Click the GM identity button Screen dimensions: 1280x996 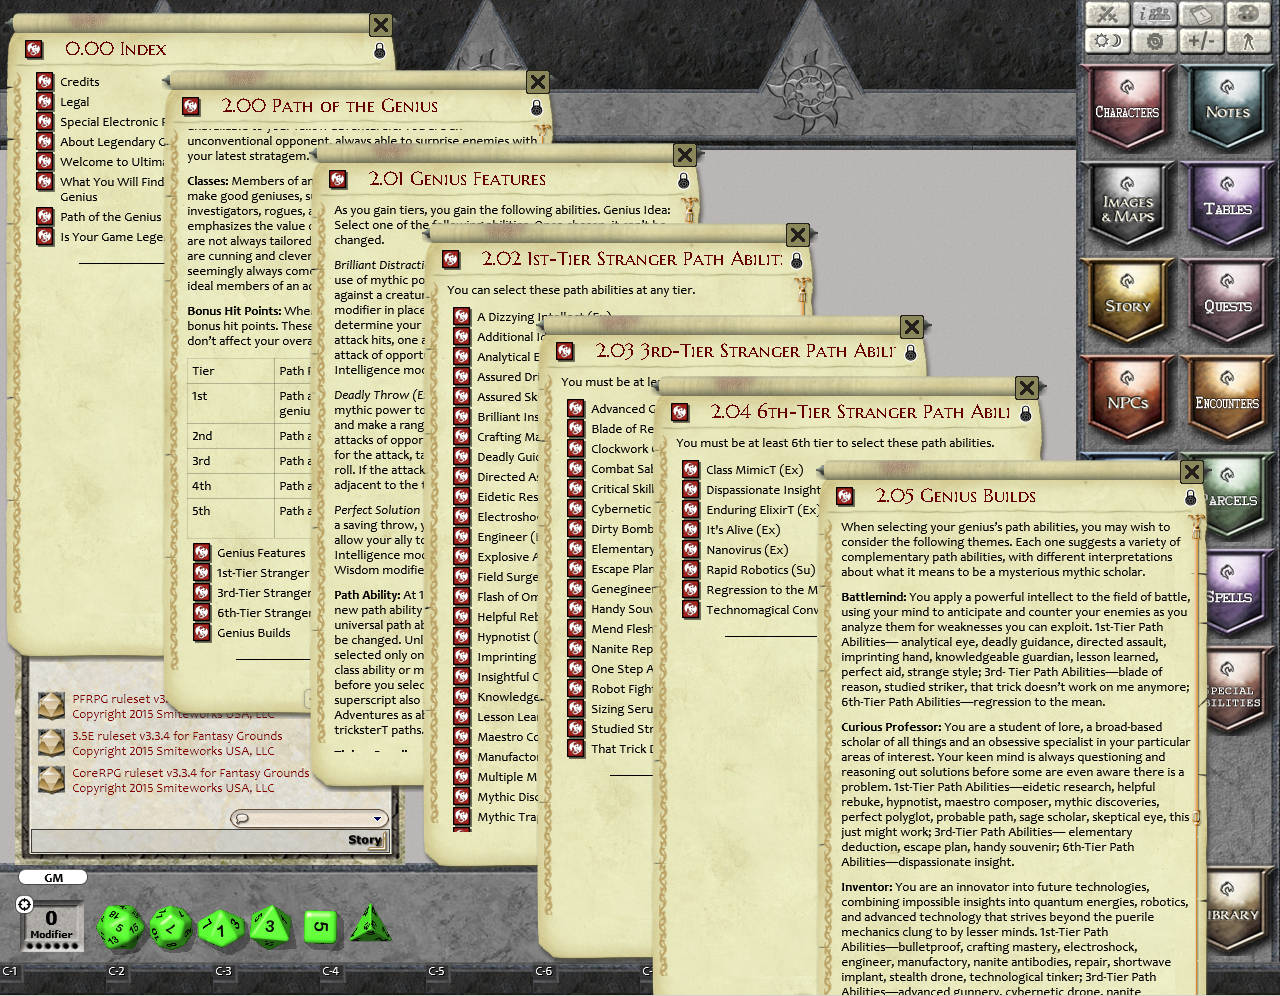tap(52, 877)
